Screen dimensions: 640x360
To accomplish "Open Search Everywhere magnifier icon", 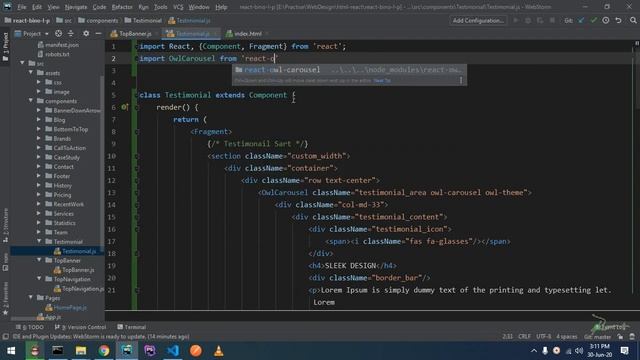I will [x=633, y=20].
